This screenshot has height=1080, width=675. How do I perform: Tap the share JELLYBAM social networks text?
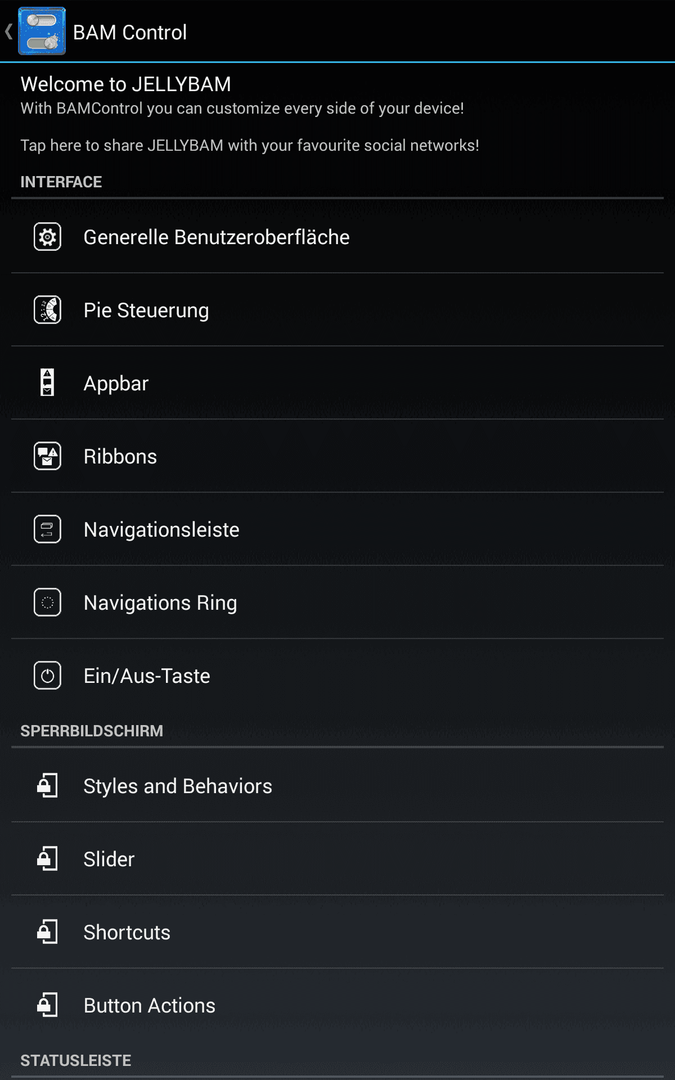(x=249, y=145)
